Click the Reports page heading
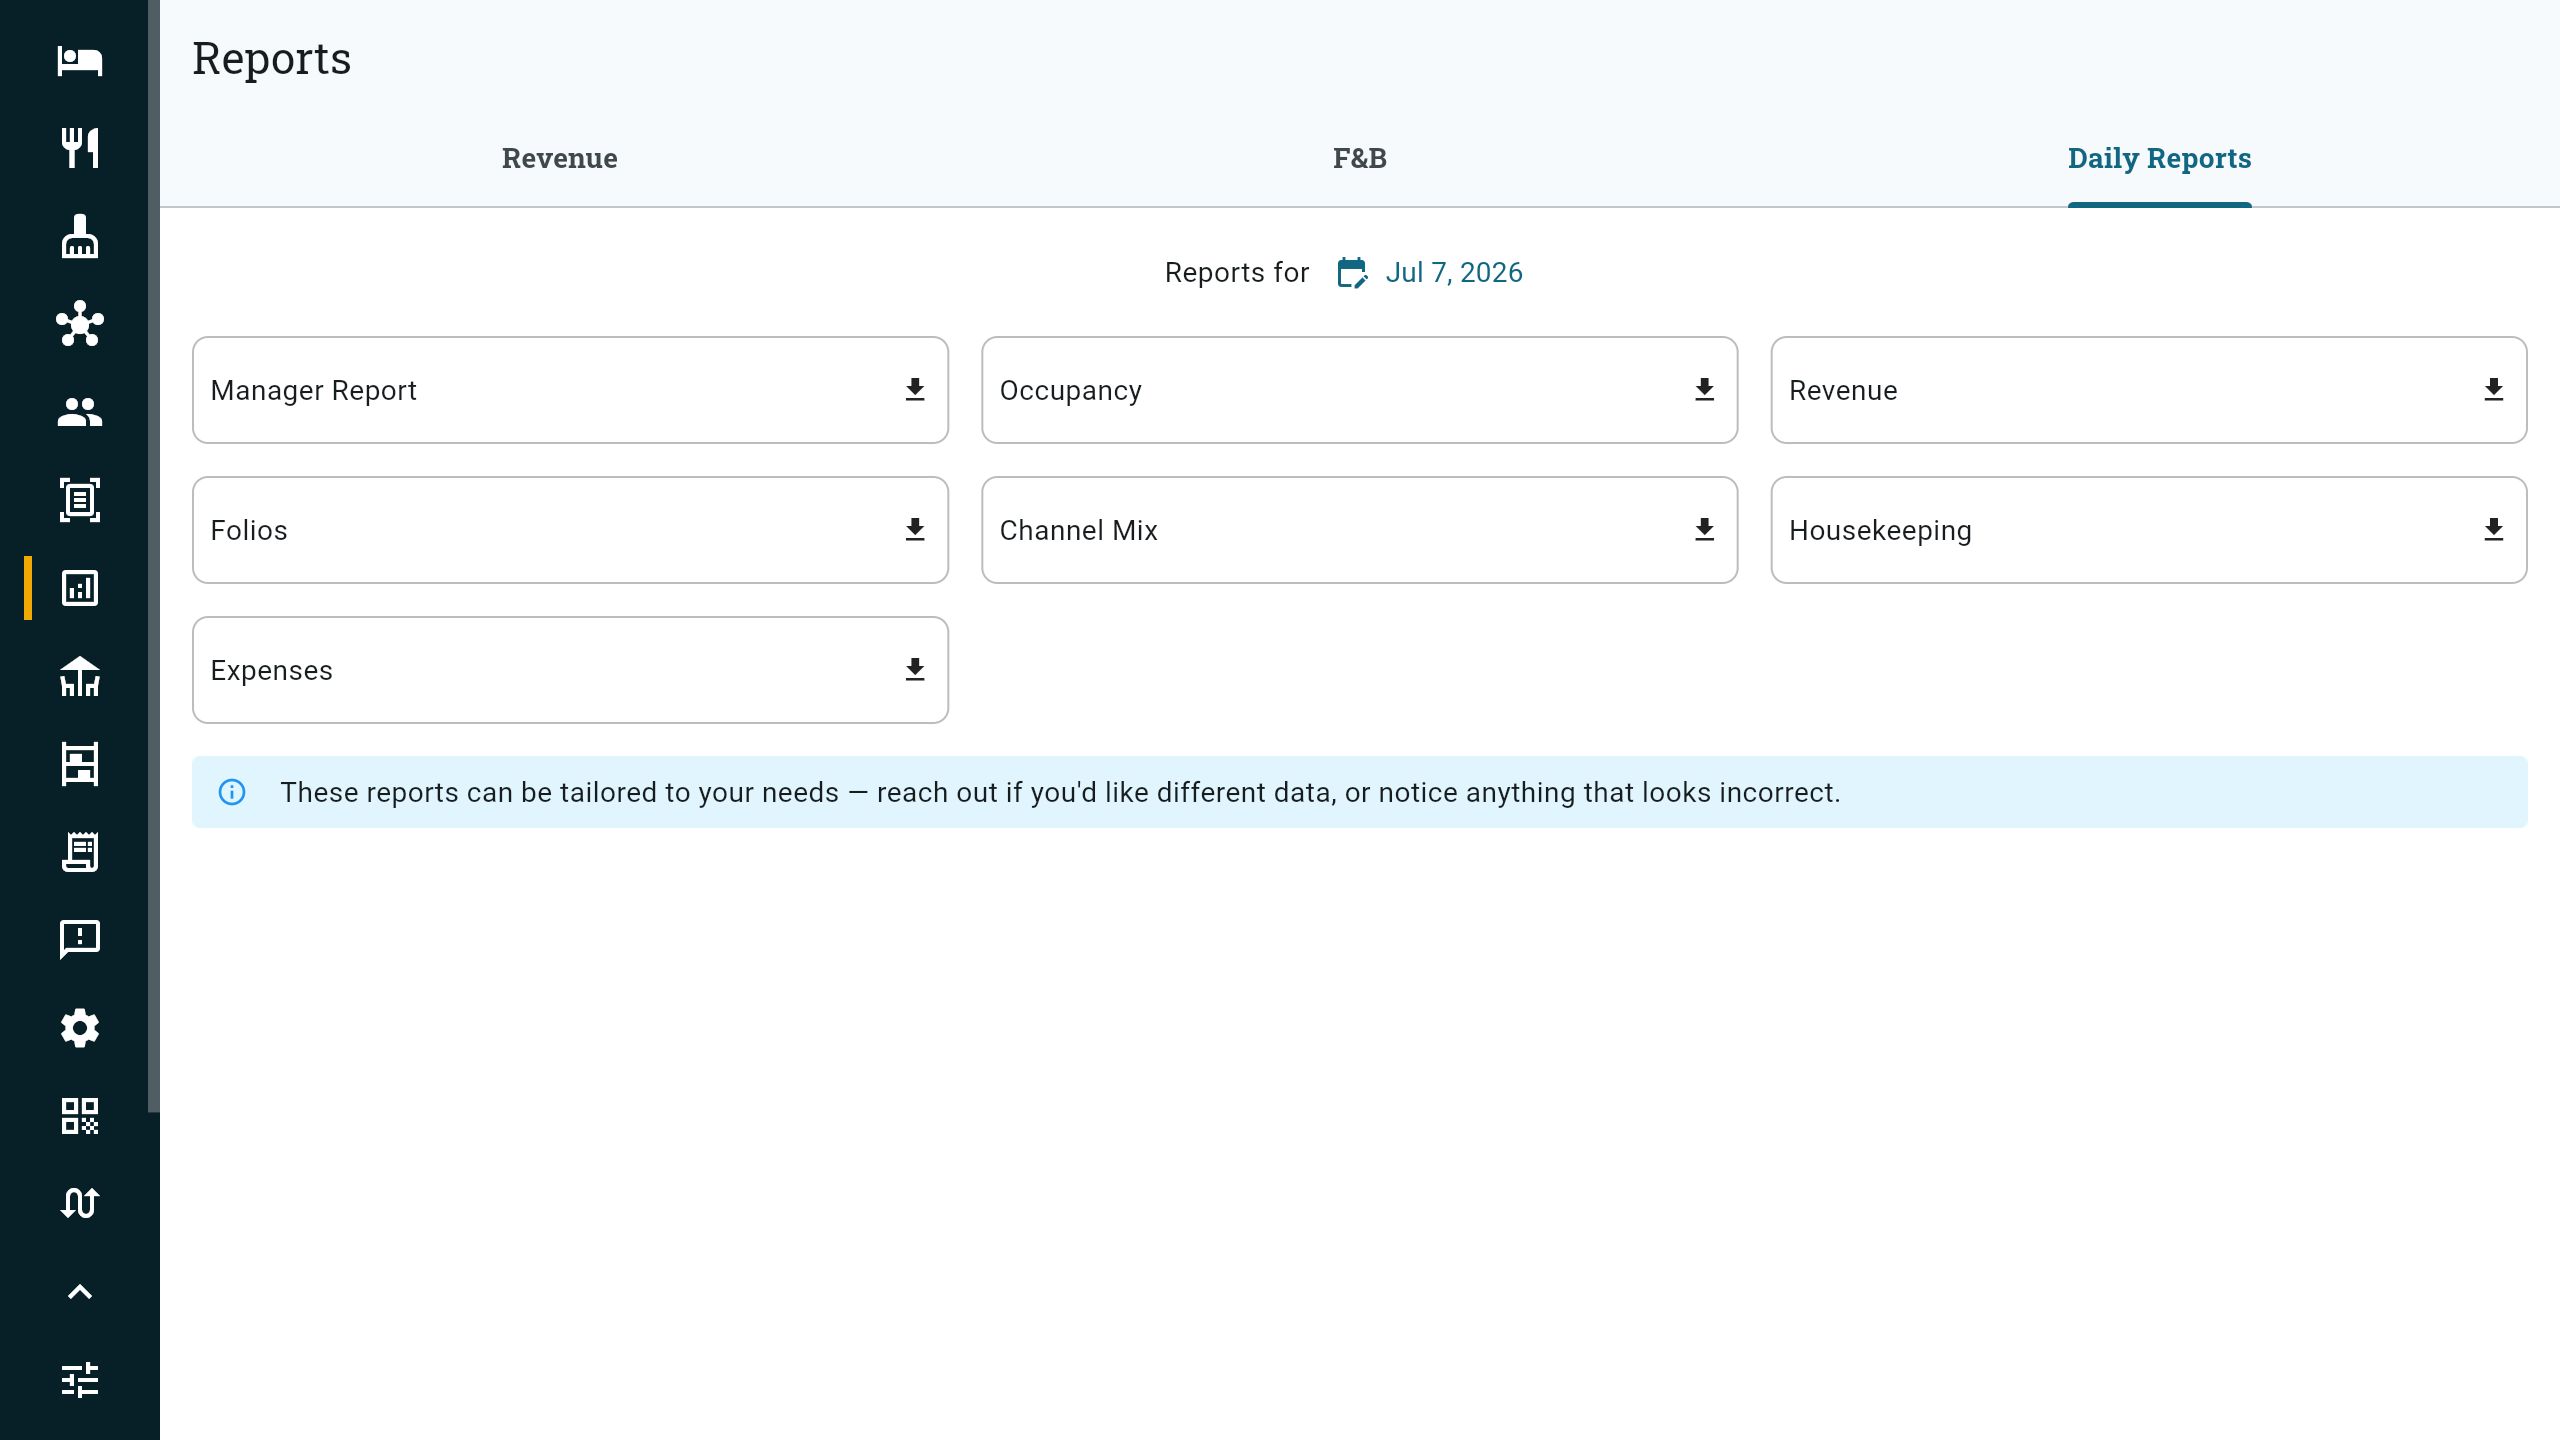 [272, 58]
